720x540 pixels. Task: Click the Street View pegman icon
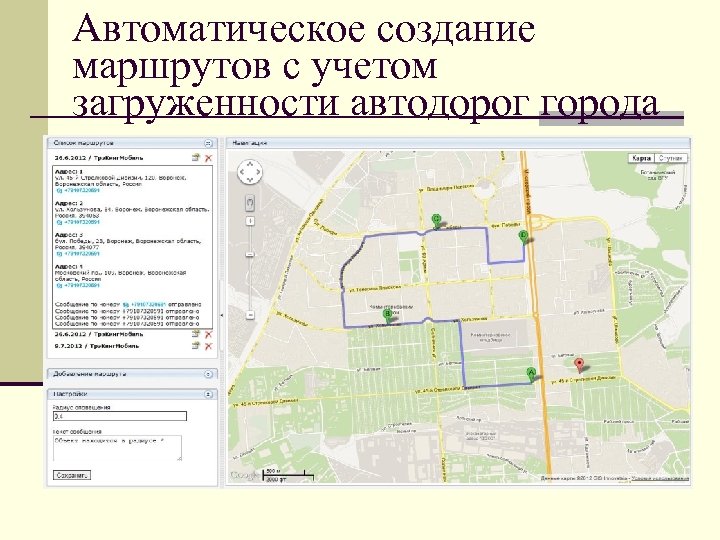tap(250, 202)
